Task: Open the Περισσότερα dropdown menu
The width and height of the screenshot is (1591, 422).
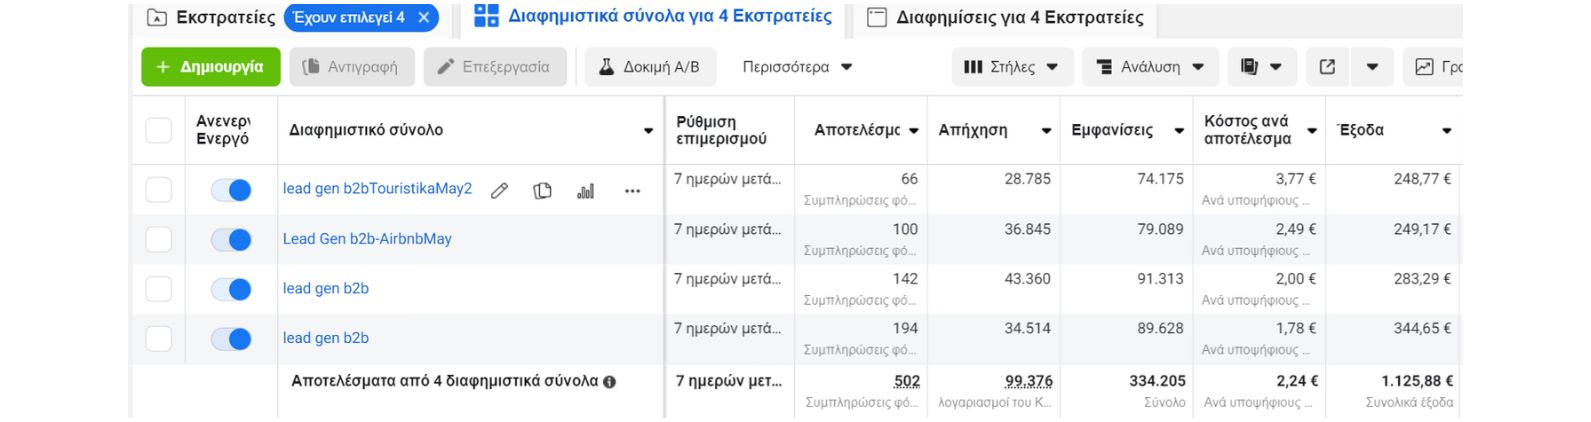Action: [x=797, y=67]
